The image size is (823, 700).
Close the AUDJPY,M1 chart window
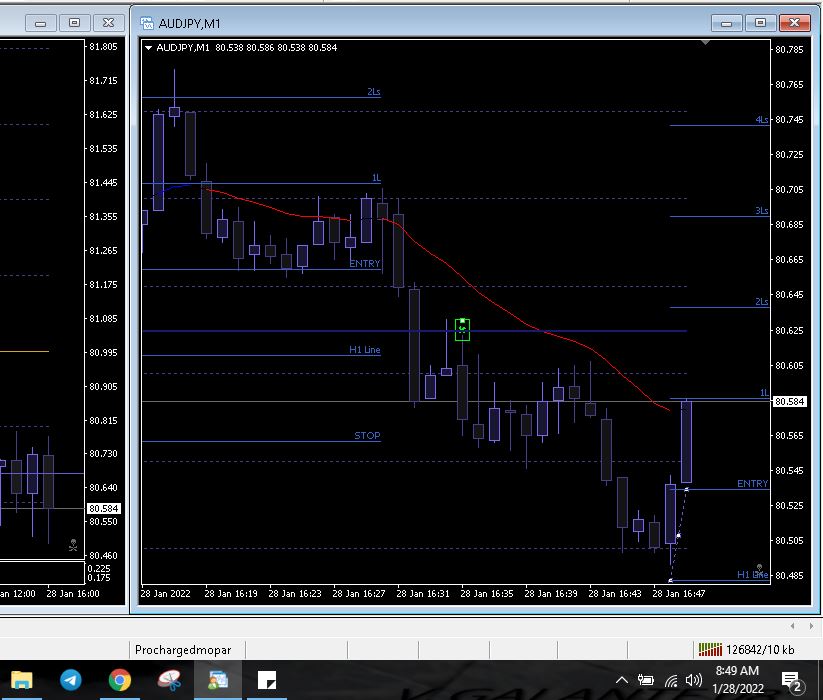[794, 23]
